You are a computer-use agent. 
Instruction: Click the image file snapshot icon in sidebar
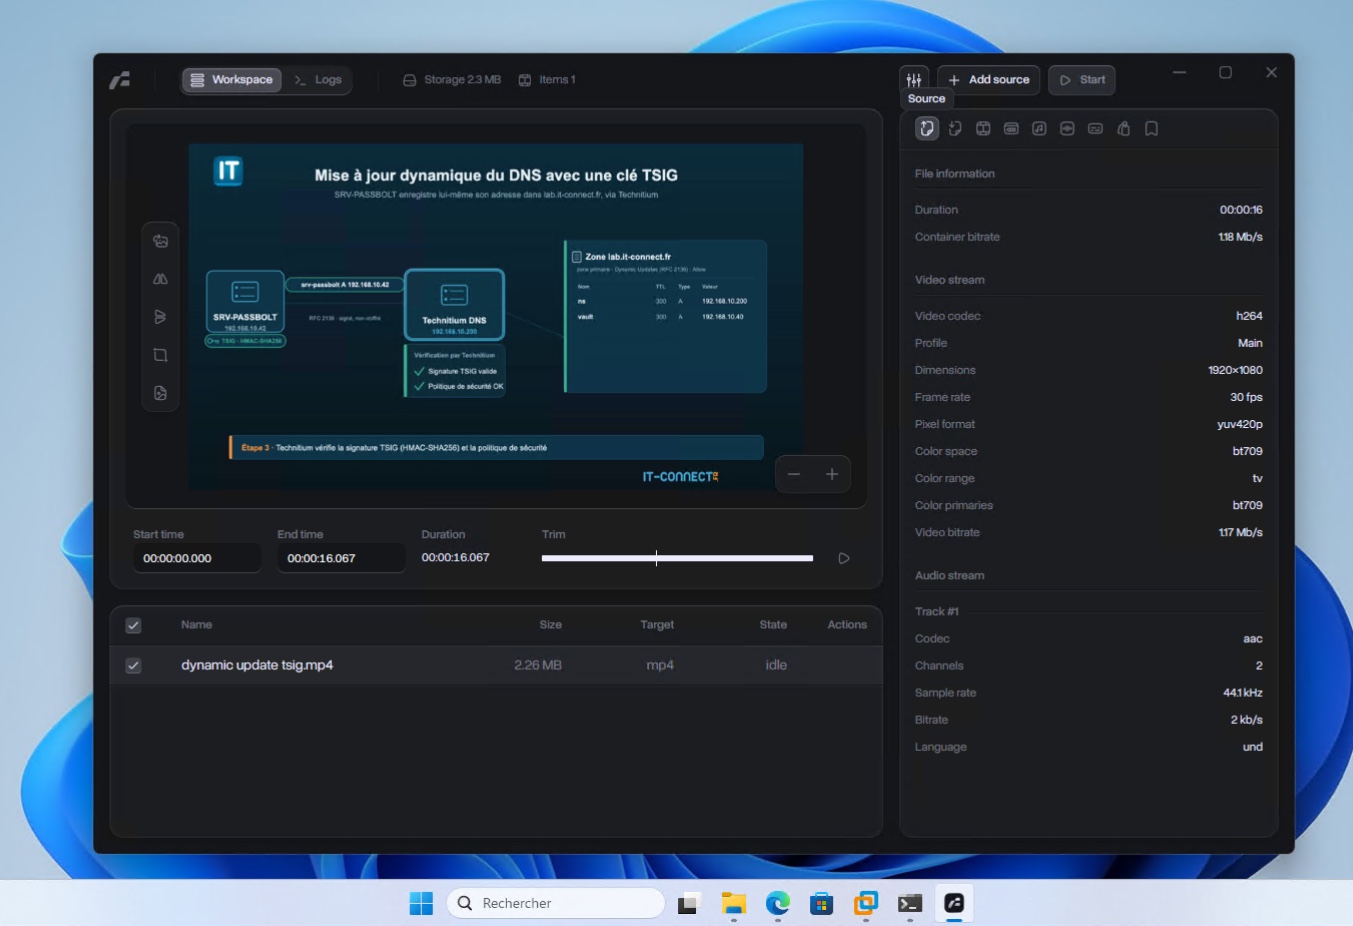click(160, 393)
